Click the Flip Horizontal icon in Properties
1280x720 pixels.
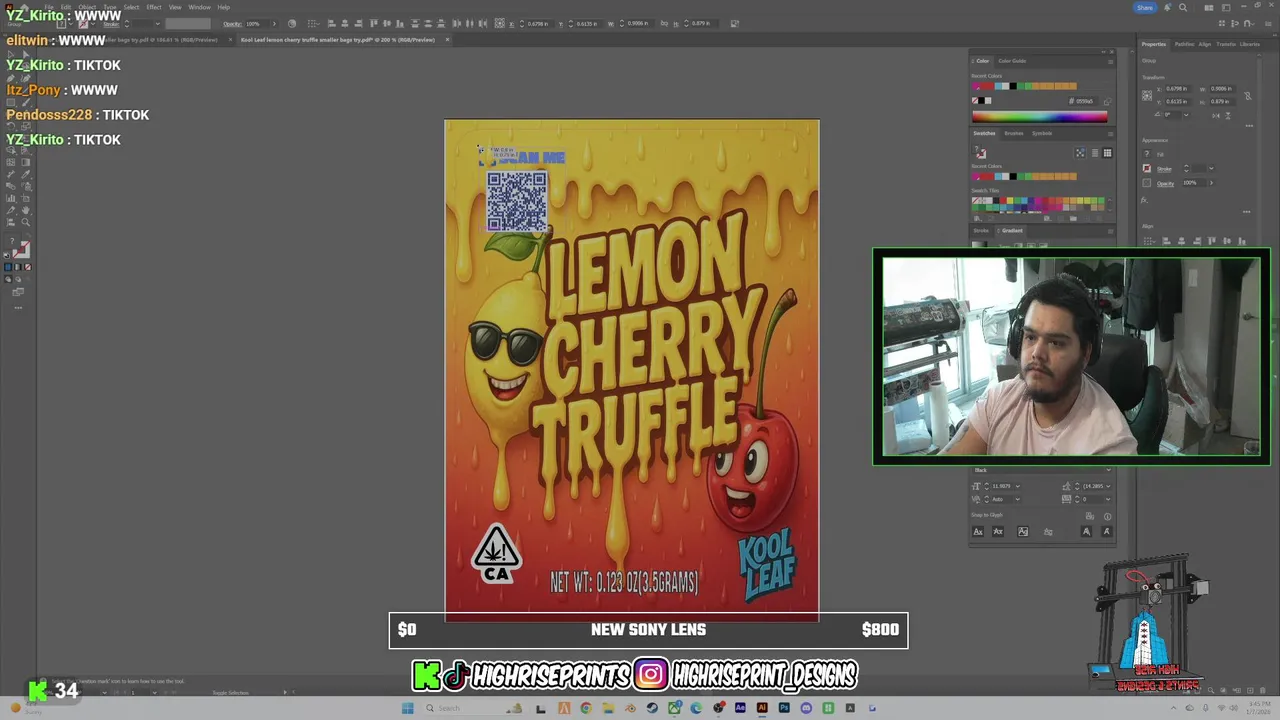1216,116
